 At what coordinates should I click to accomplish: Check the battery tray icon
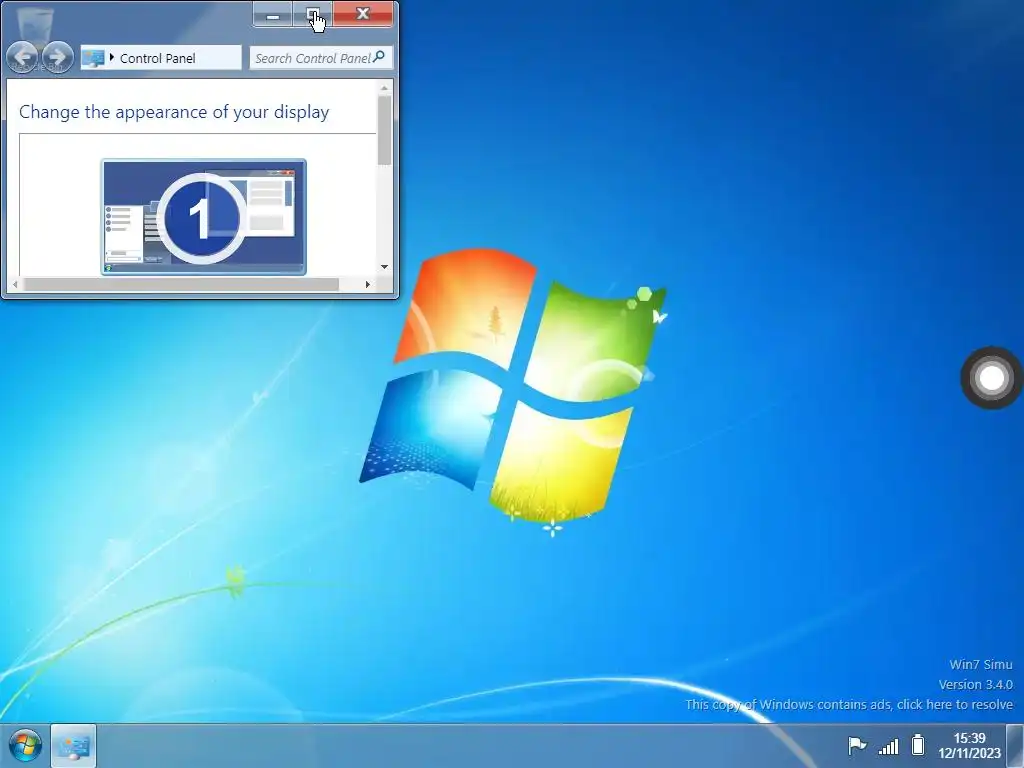pyautogui.click(x=918, y=744)
